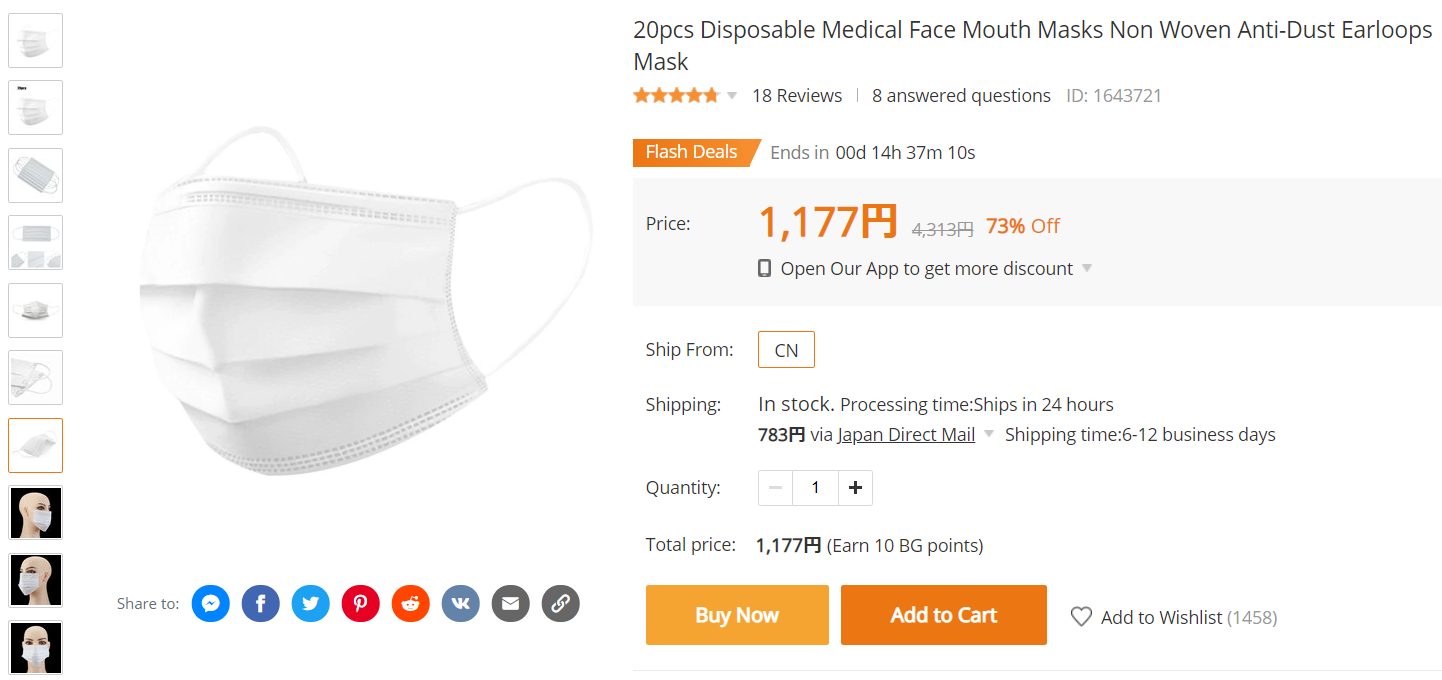Share product on Pinterest

tap(361, 603)
